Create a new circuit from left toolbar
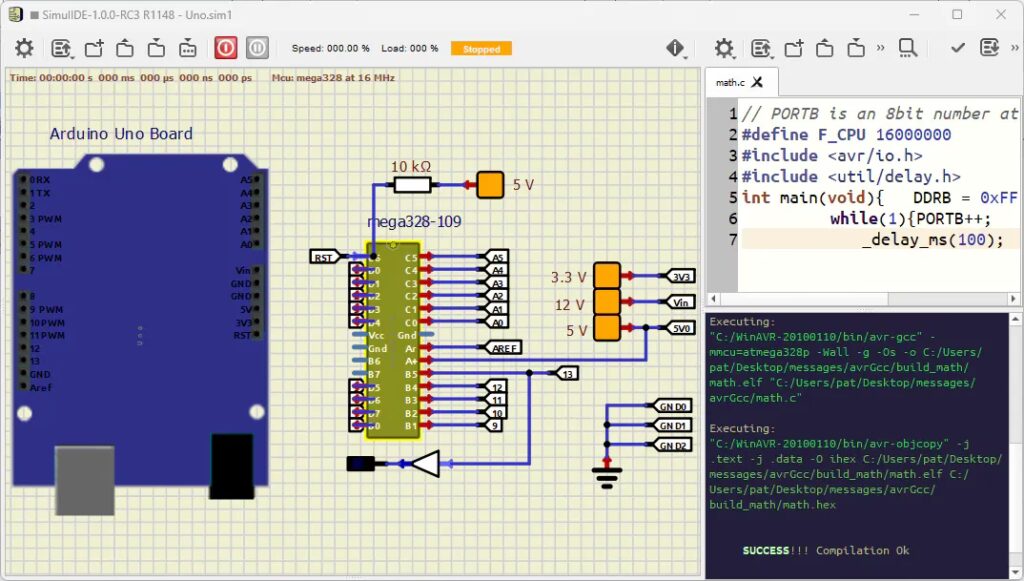Viewport: 1024px width, 581px height. (93, 48)
